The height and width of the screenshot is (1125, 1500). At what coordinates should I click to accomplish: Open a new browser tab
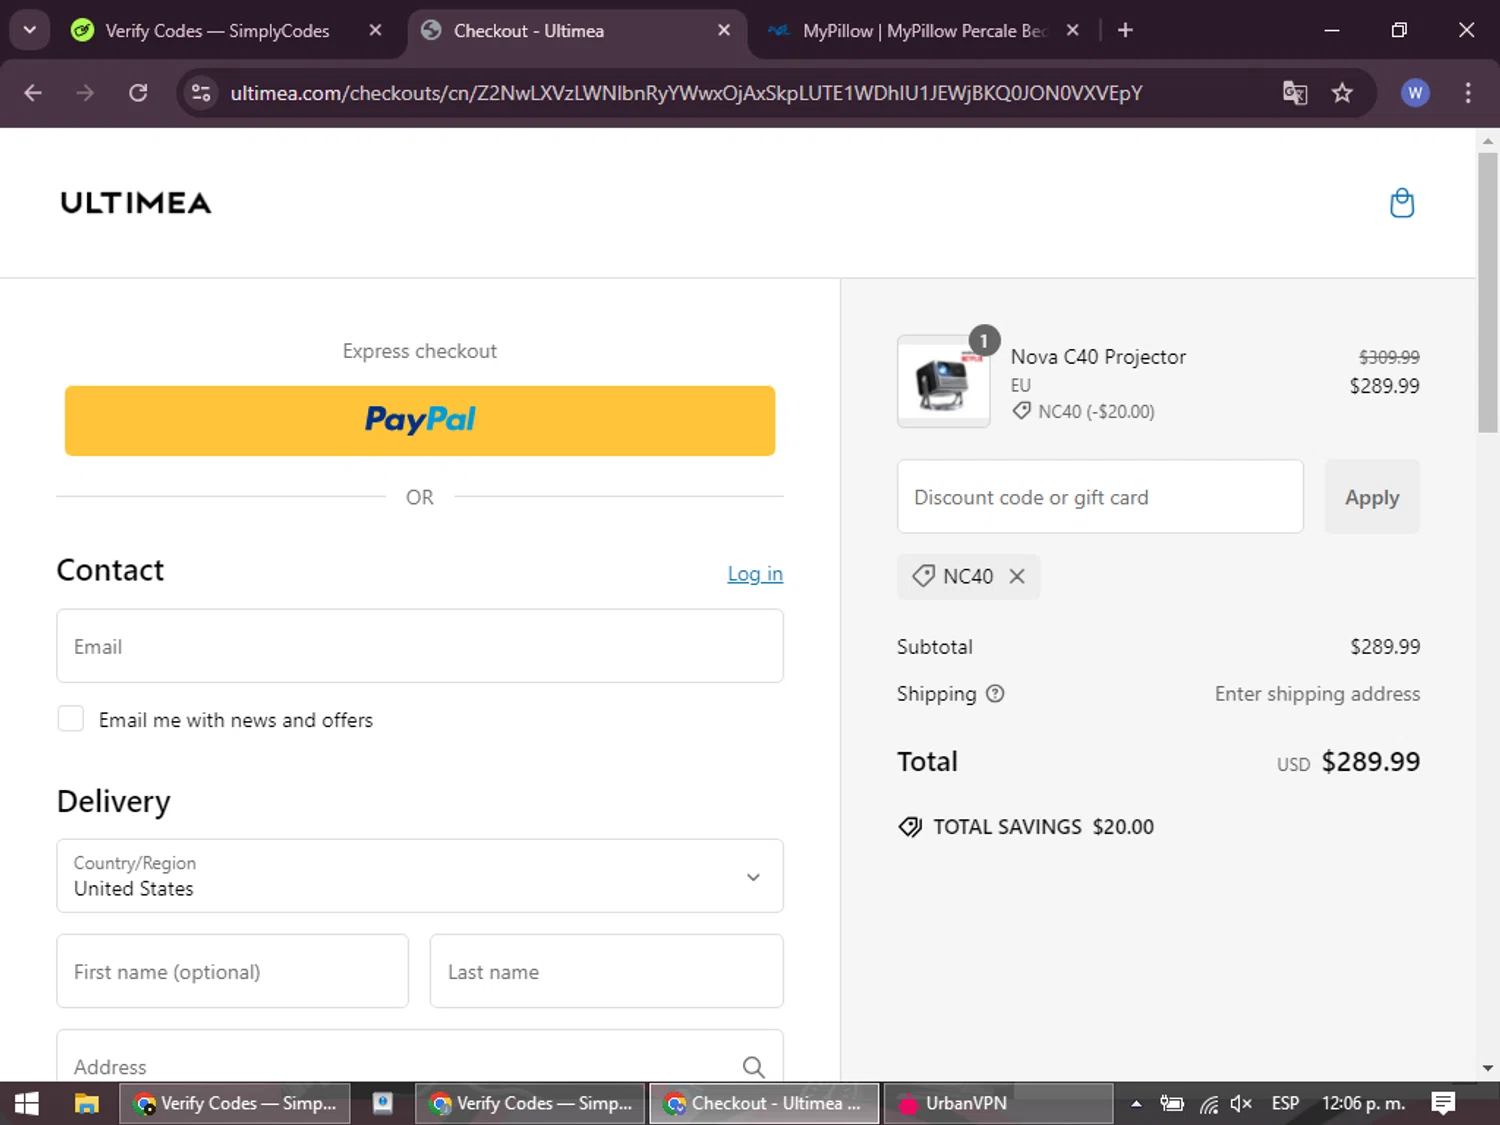(x=1125, y=30)
